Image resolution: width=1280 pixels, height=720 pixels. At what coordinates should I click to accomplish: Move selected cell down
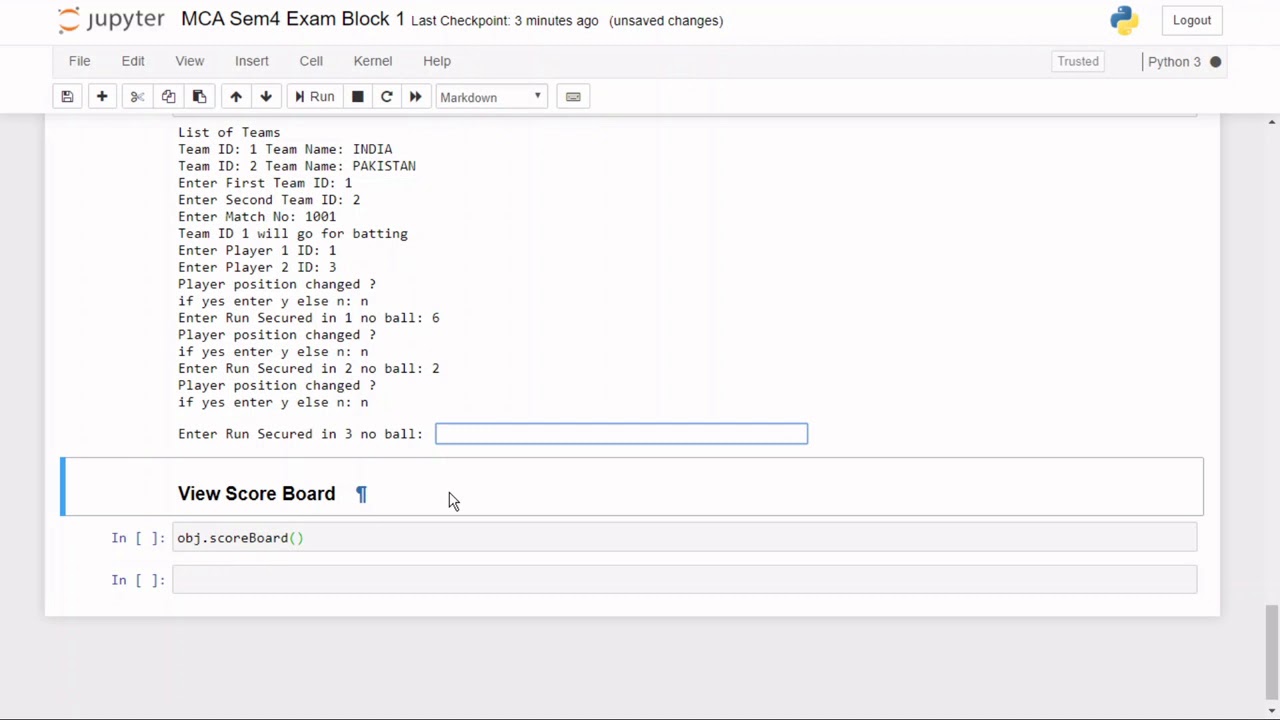(266, 97)
